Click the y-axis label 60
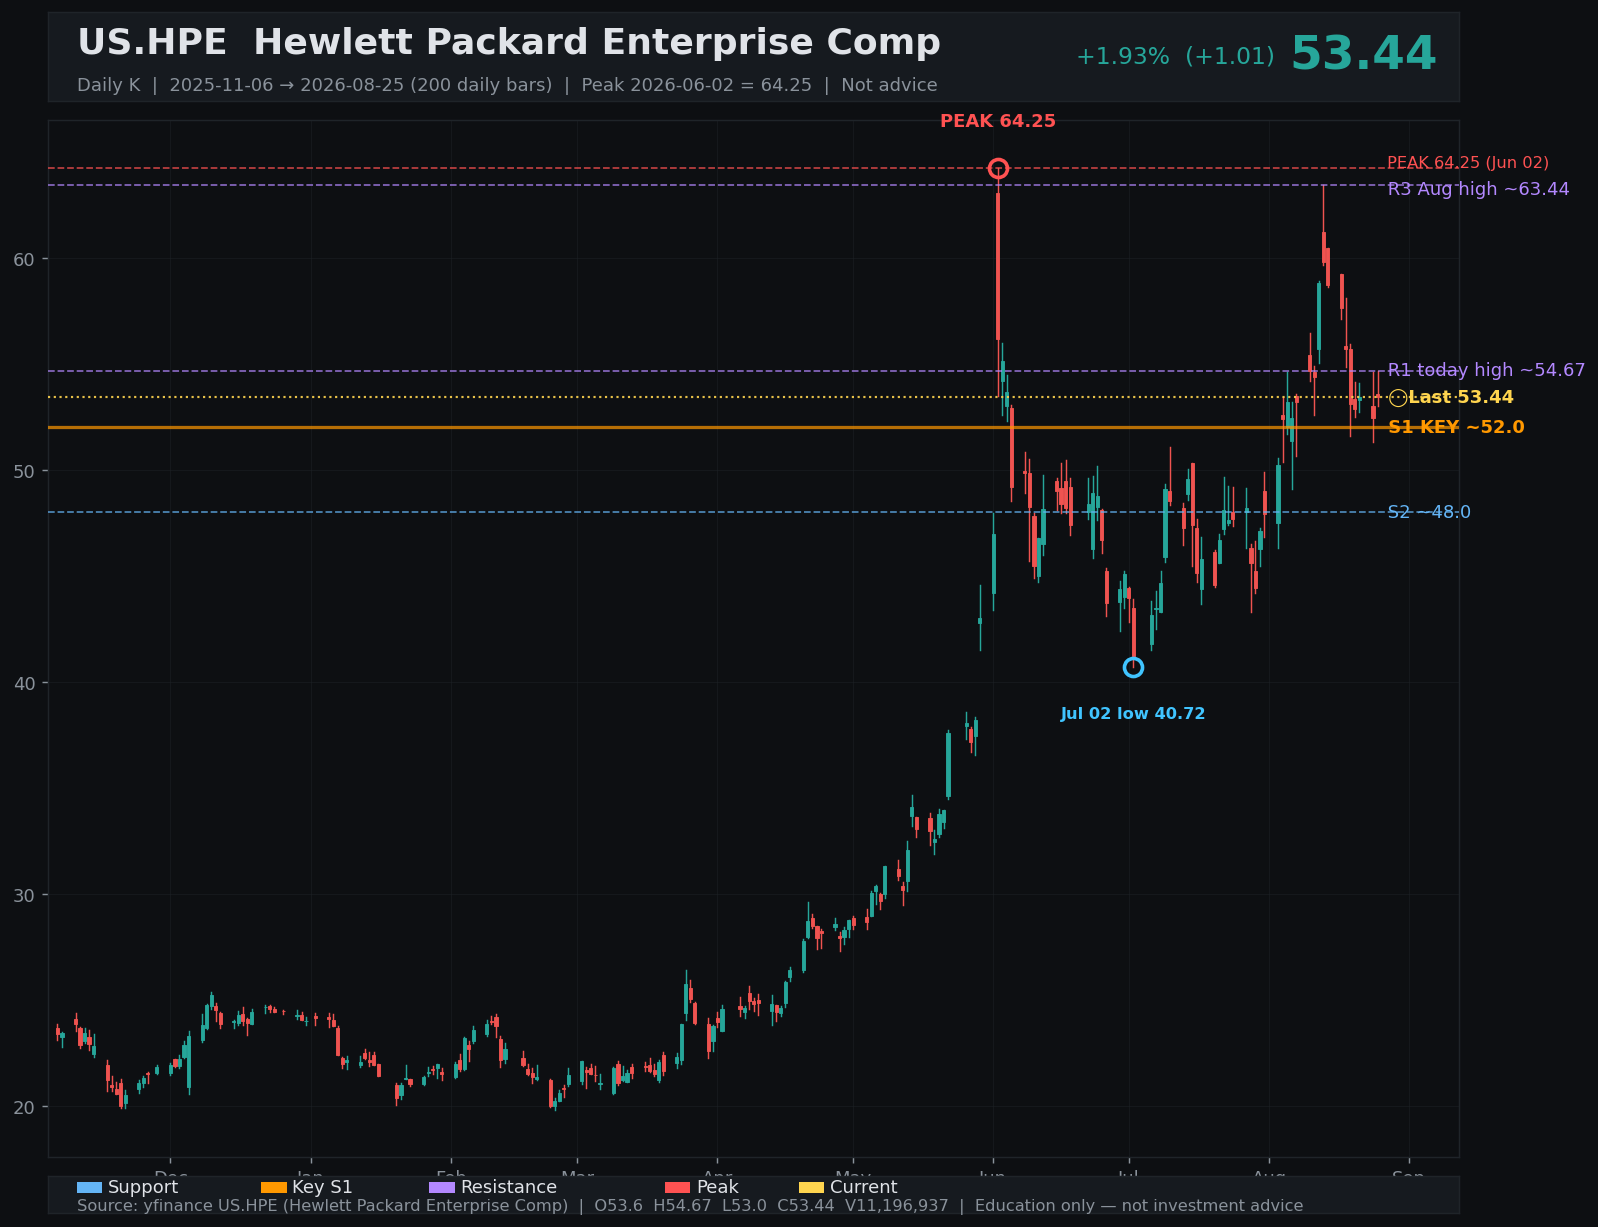Screen dimensions: 1598x1227 coord(24,259)
